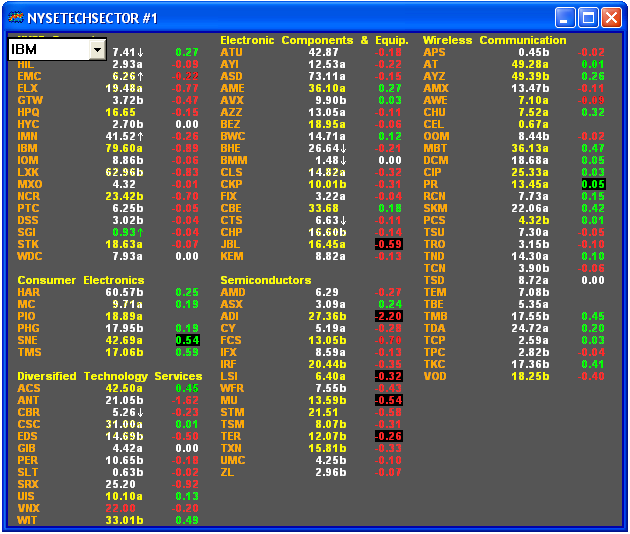
Task: Maximize the NYSETECHSECTOR window
Action: 588,18
